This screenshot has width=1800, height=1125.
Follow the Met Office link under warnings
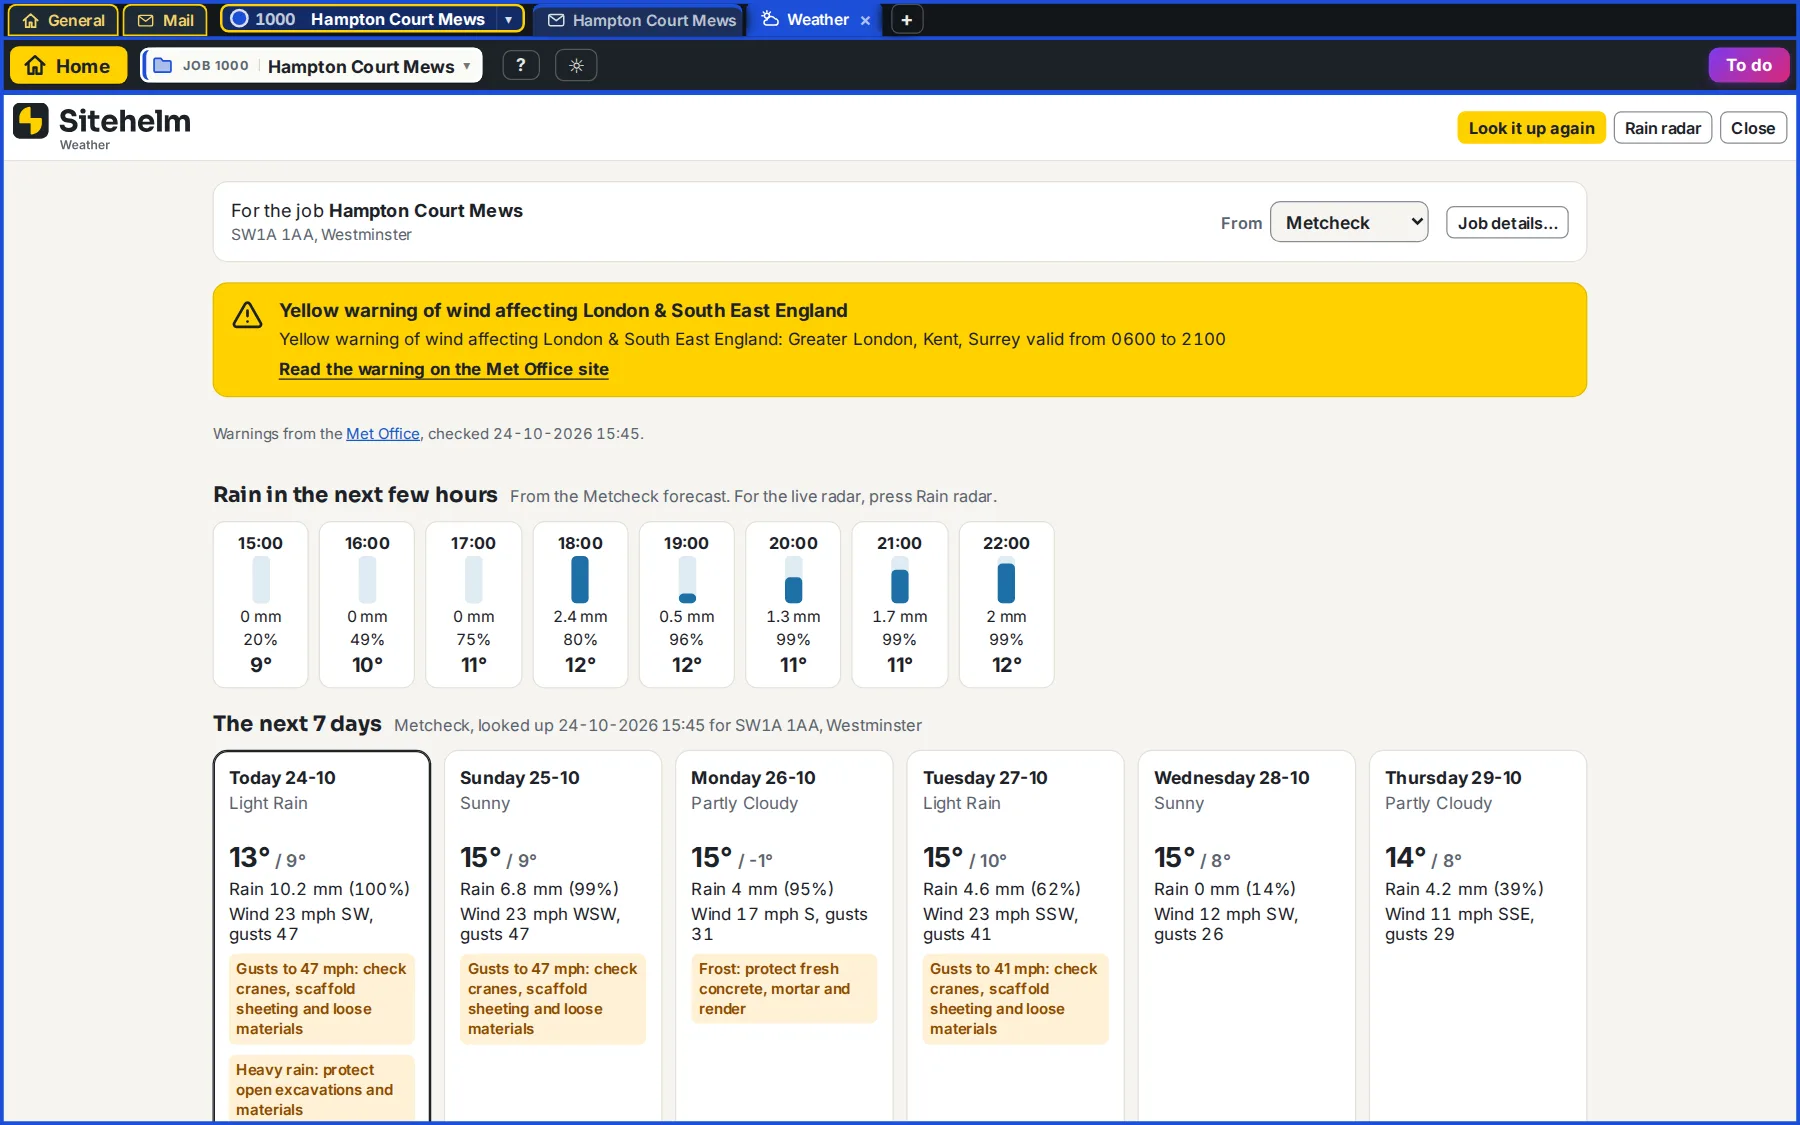[x=383, y=434]
